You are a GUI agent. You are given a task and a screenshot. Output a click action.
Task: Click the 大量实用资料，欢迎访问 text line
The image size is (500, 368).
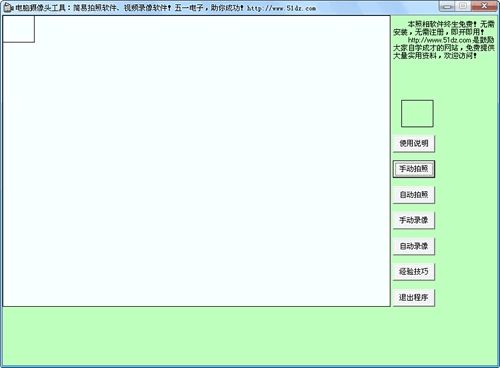point(435,56)
